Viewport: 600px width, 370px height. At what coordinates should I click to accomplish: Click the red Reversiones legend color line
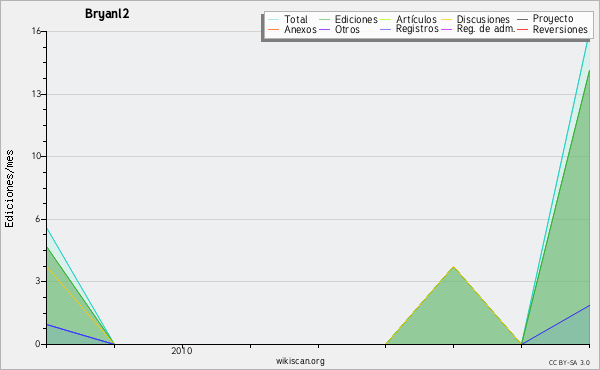[x=522, y=29]
